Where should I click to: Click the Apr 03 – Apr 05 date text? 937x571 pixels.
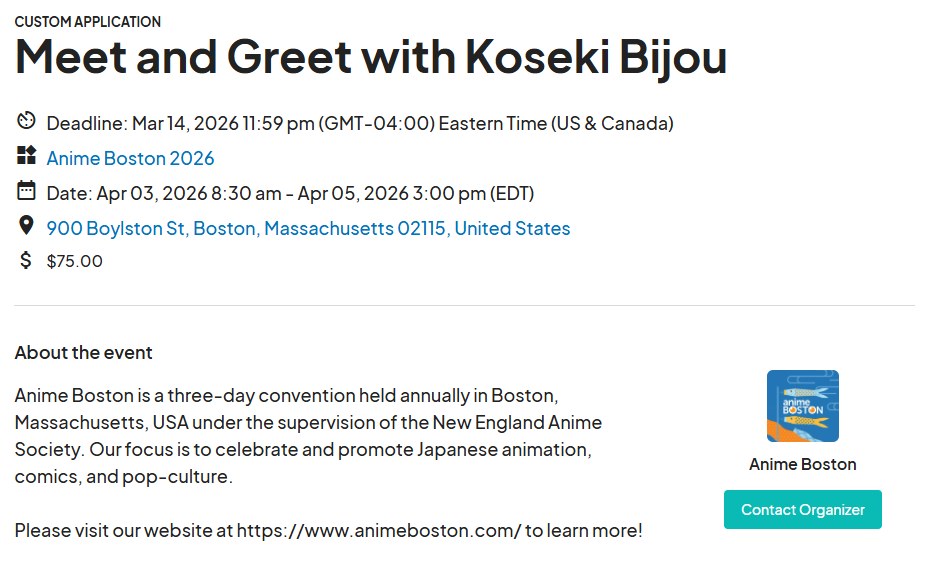pyautogui.click(x=290, y=193)
